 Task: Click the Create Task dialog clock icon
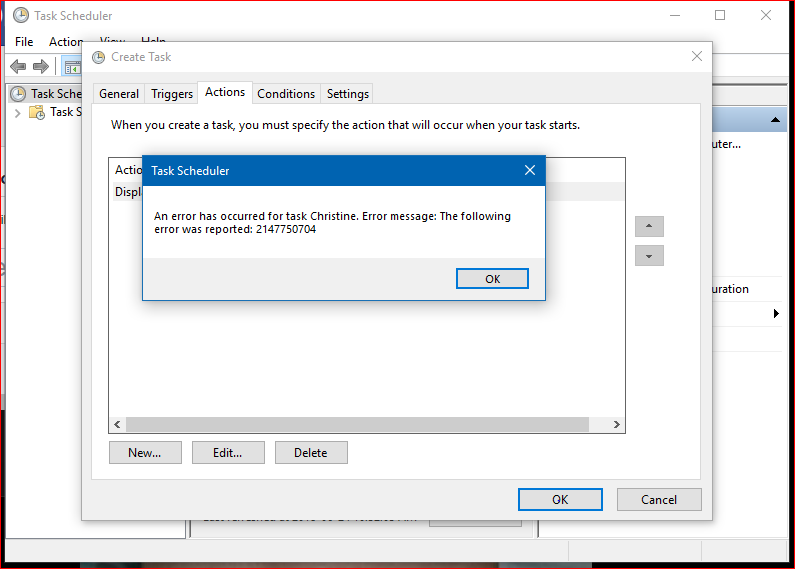[99, 57]
